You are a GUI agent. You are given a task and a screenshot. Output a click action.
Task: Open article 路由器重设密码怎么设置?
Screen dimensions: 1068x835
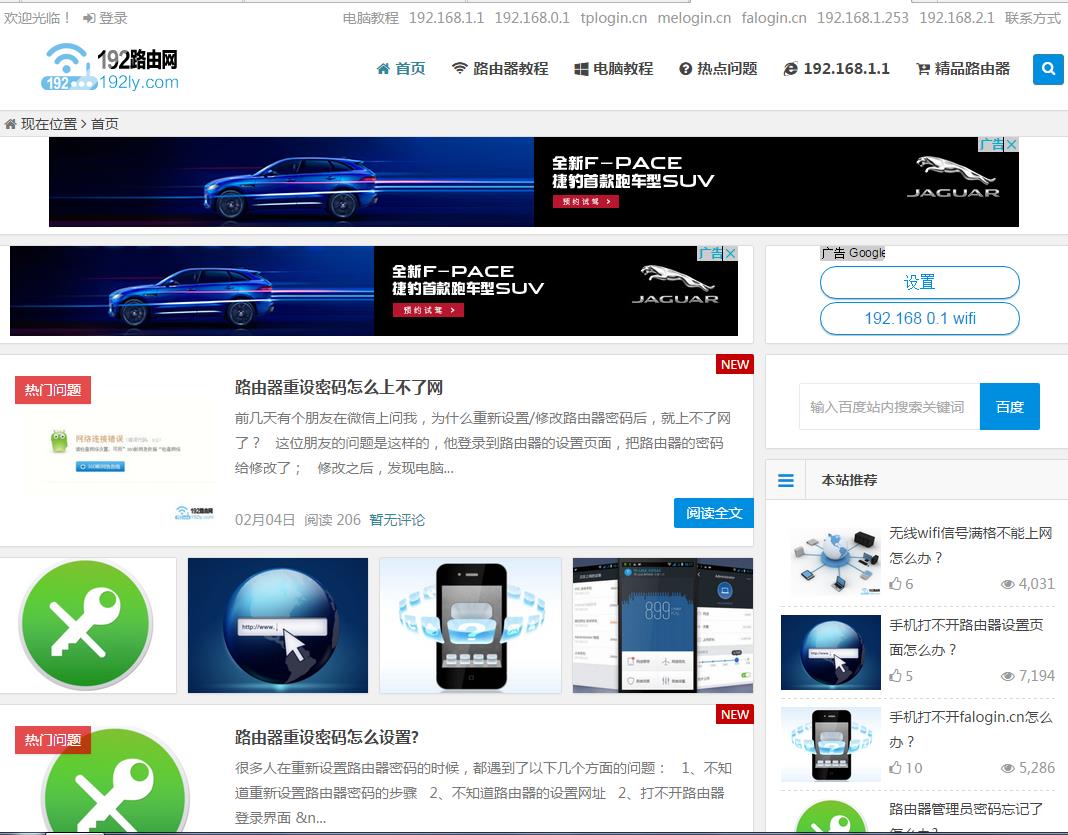(327, 738)
